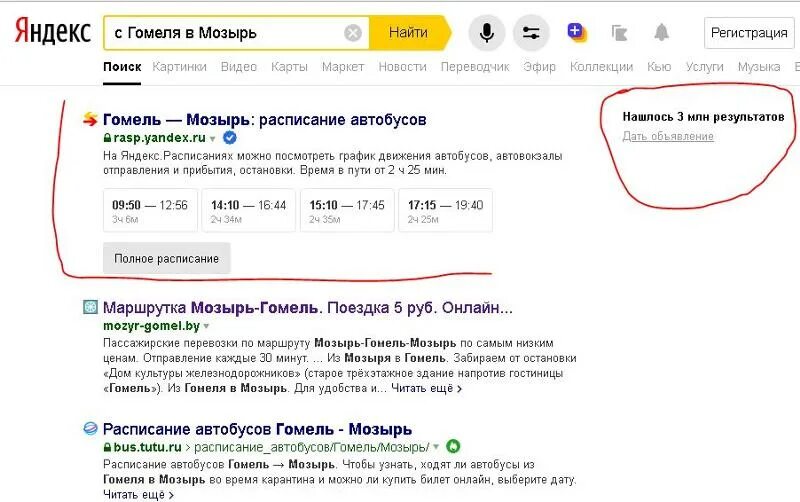Open the collections bookmarks icon in header
The height and width of the screenshot is (502, 800).
coord(619,33)
